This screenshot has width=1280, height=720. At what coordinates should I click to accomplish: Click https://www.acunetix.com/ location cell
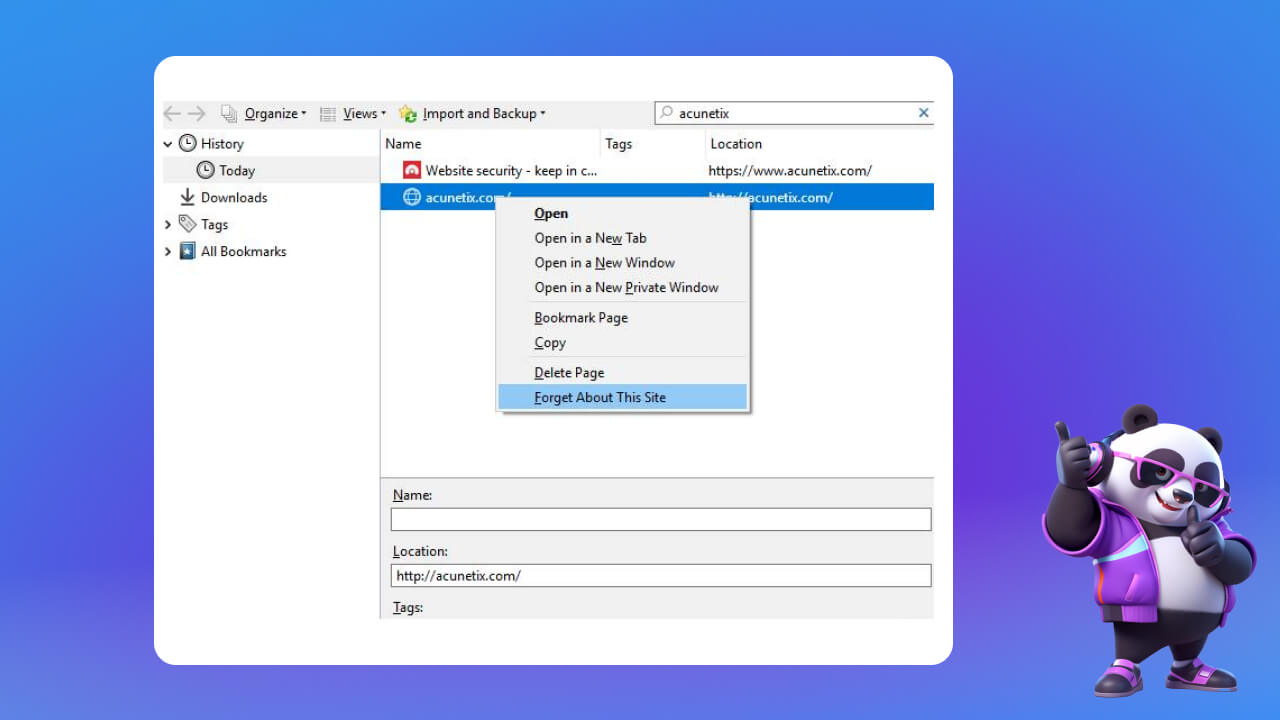coord(790,171)
